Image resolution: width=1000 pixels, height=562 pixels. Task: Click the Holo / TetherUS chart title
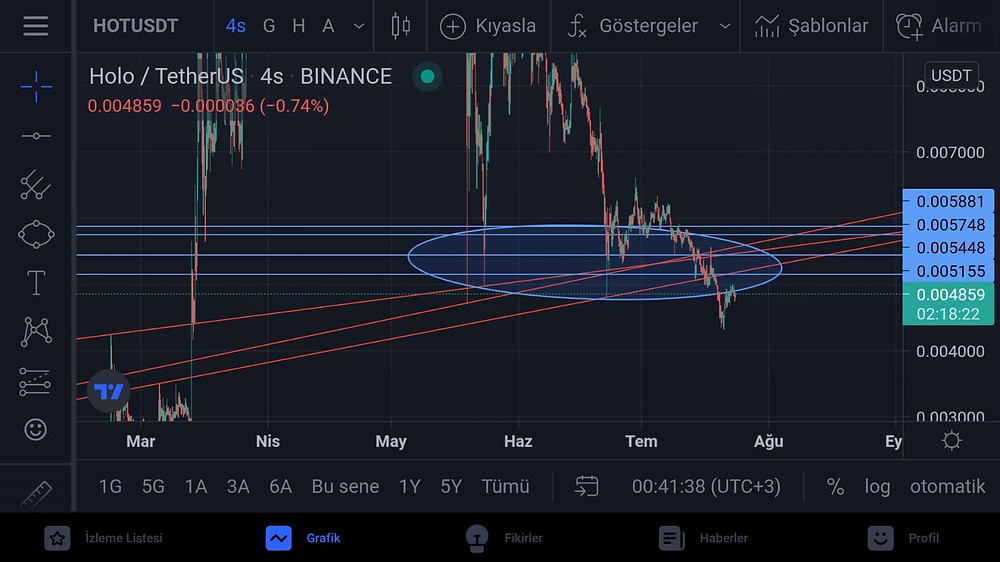click(x=240, y=77)
